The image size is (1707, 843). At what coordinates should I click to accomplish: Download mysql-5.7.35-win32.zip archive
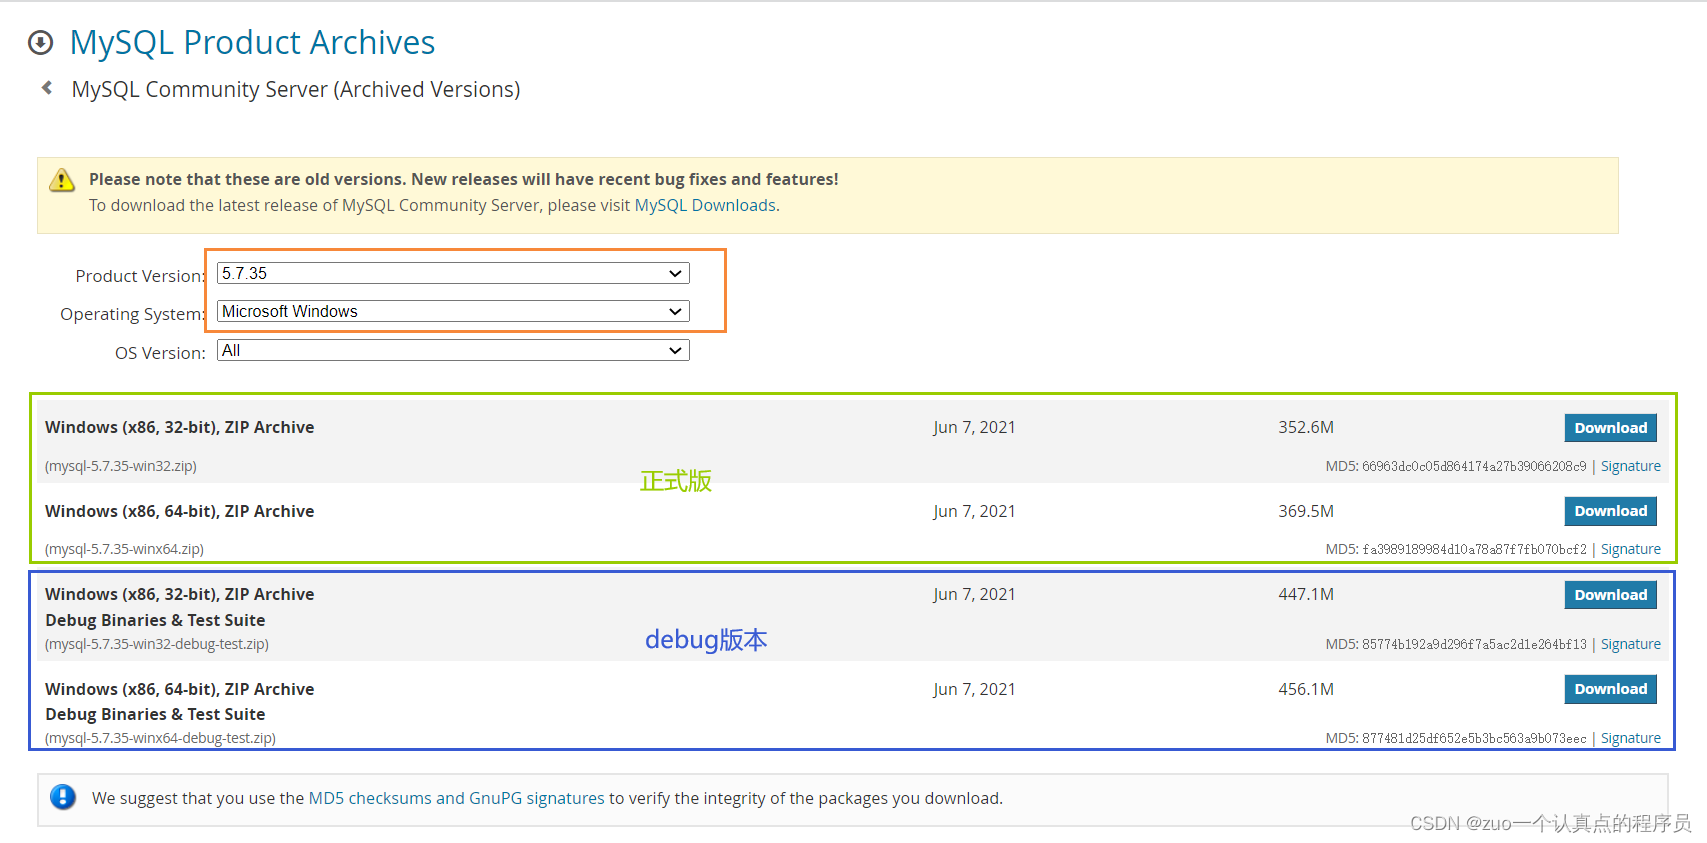point(1610,428)
